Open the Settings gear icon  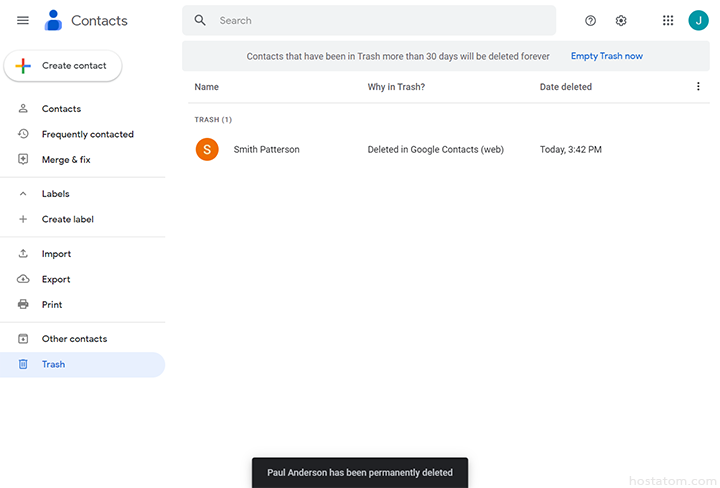tap(621, 20)
